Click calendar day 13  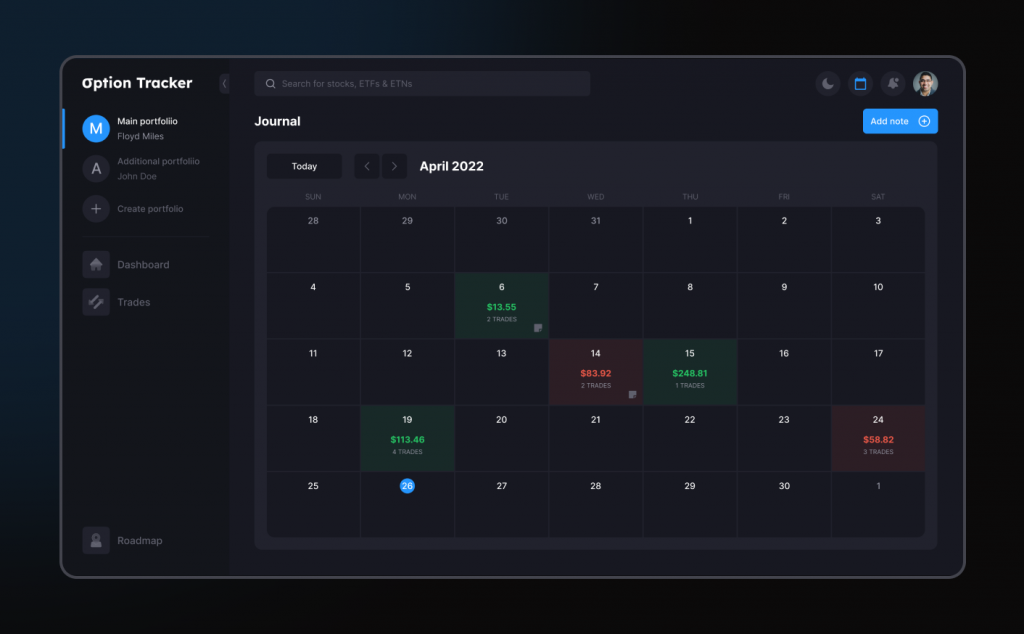tap(502, 372)
